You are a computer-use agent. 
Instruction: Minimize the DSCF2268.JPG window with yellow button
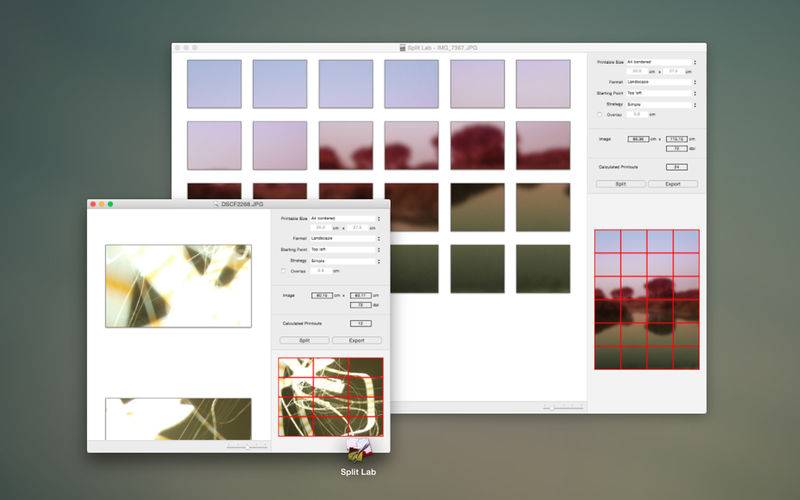(x=101, y=203)
